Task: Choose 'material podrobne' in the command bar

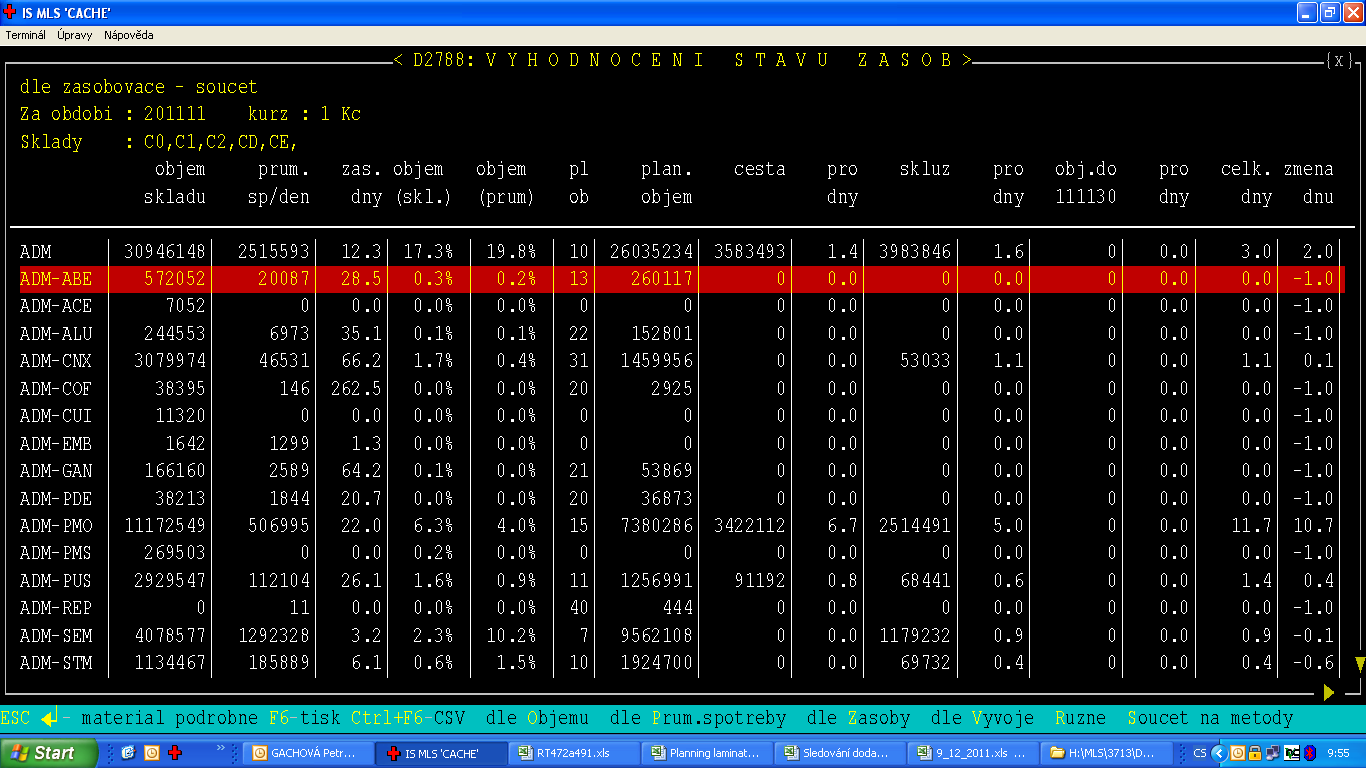Action: point(170,718)
